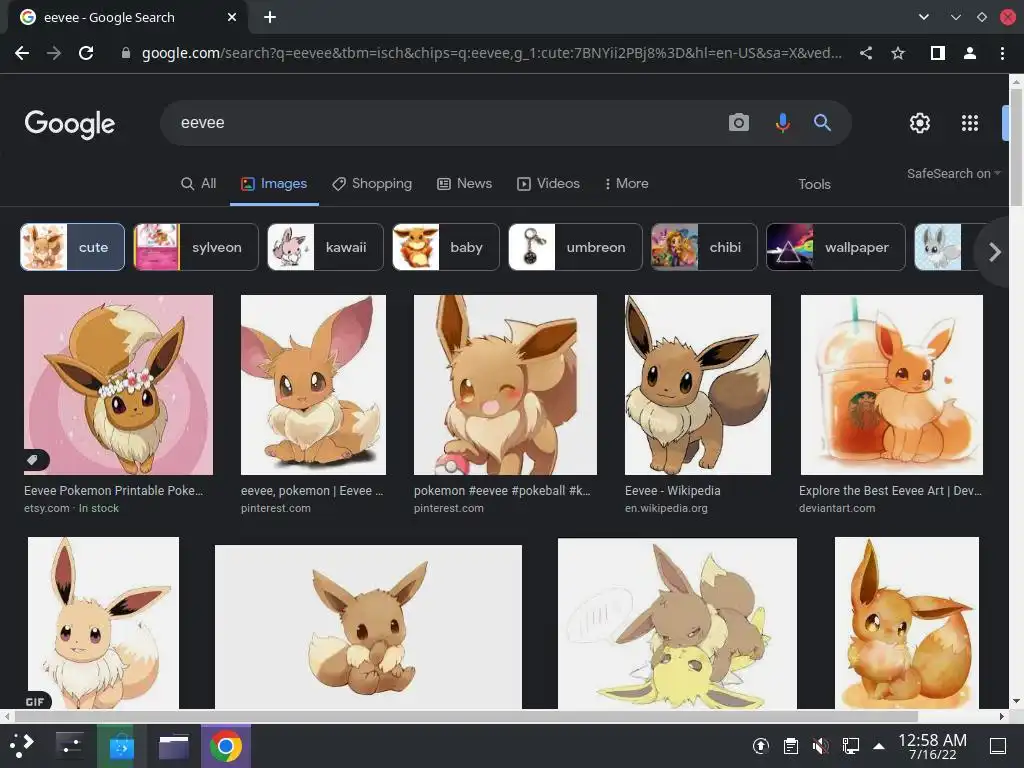Open the Wikipedia Eevee image
The height and width of the screenshot is (768, 1024).
tap(697, 385)
